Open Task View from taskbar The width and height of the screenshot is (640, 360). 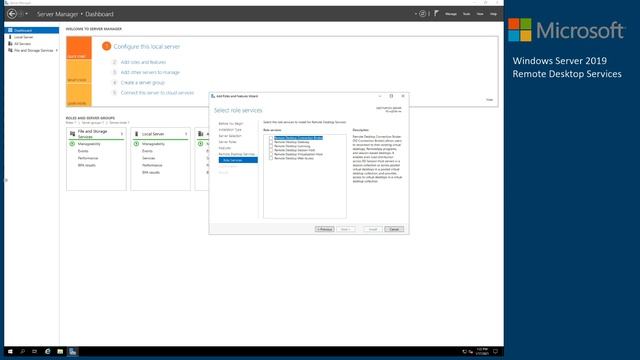click(x=35, y=351)
